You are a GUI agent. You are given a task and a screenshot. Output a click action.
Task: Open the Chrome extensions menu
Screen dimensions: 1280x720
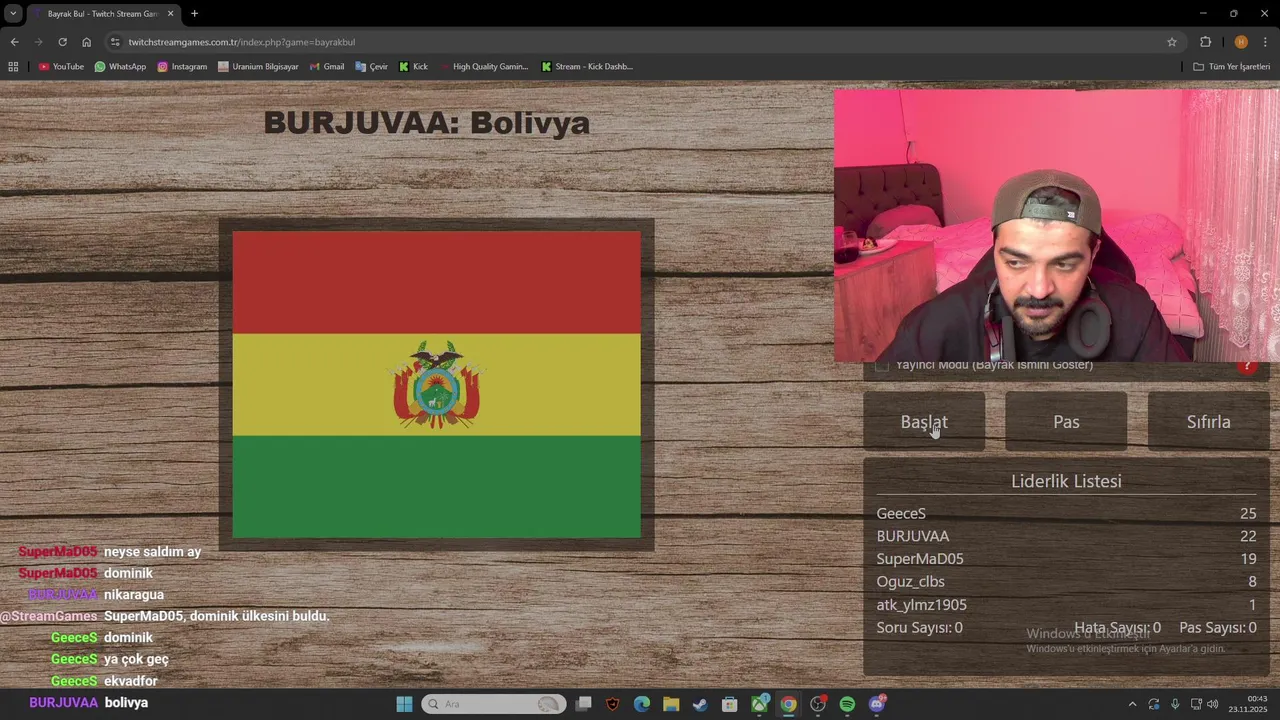click(x=1205, y=42)
